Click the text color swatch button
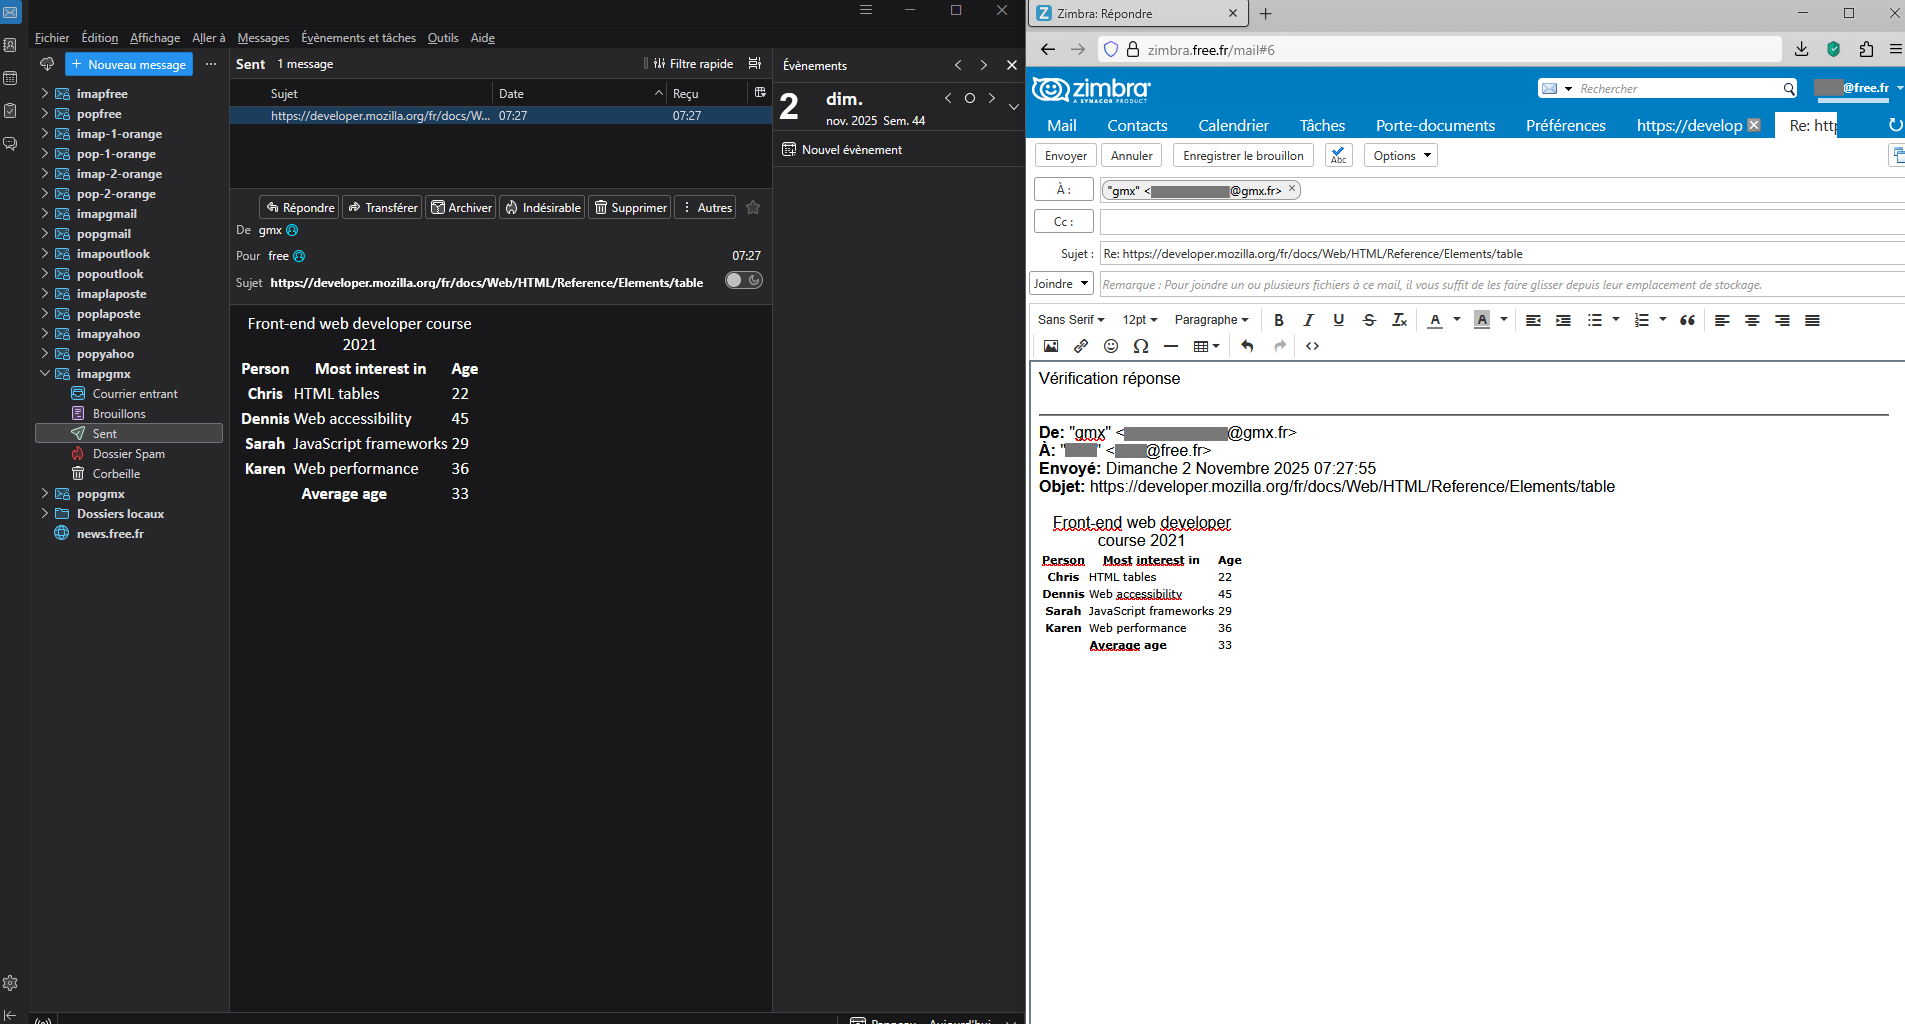Viewport: 1905px width, 1024px height. (1435, 320)
